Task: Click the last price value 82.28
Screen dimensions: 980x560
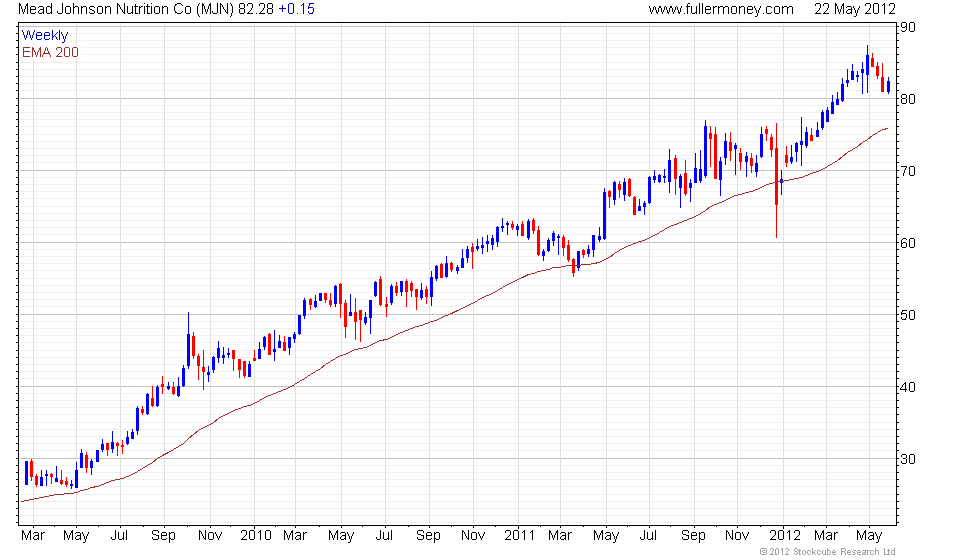Action: coord(256,9)
